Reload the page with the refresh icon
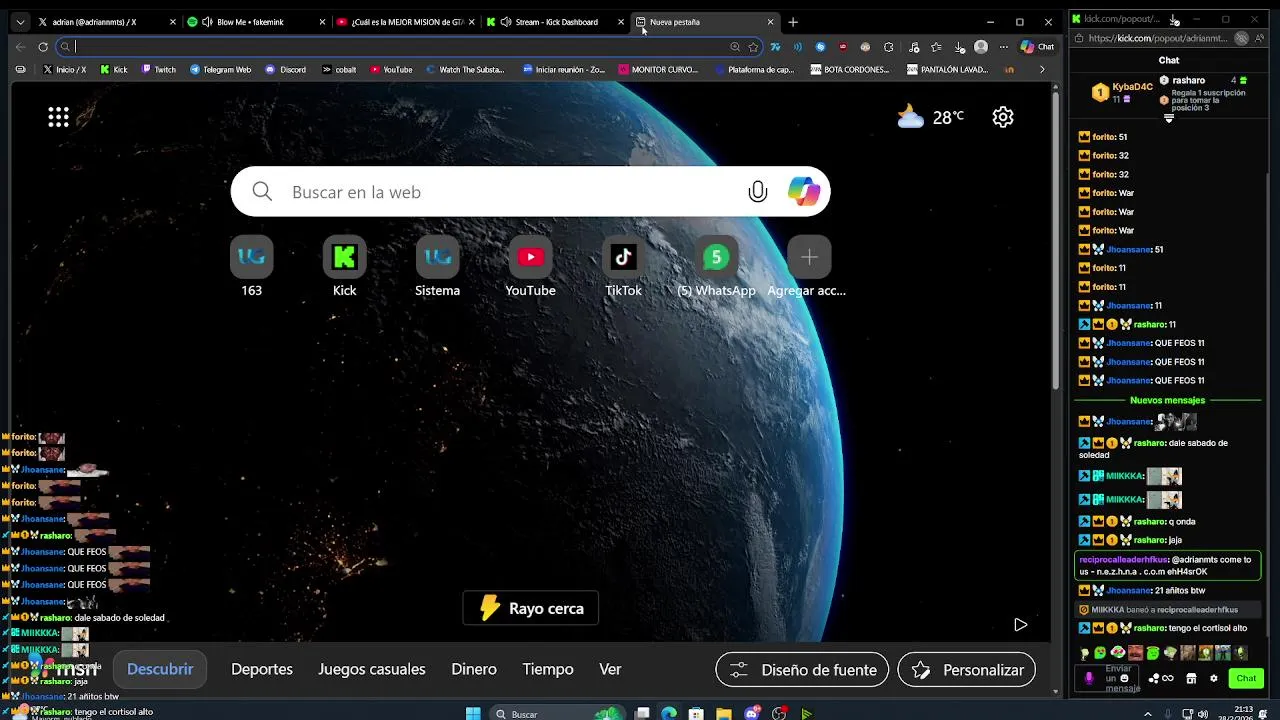The height and width of the screenshot is (720, 1280). [x=43, y=47]
